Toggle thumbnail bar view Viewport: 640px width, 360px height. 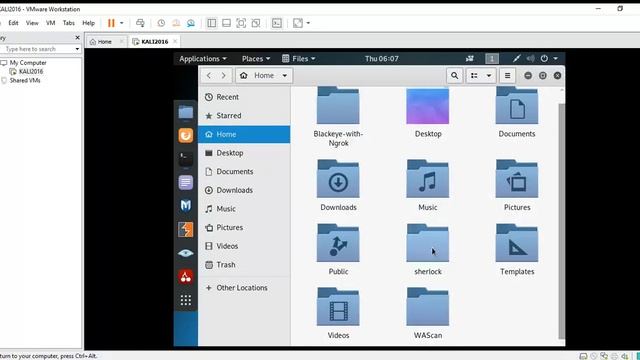coord(226,23)
